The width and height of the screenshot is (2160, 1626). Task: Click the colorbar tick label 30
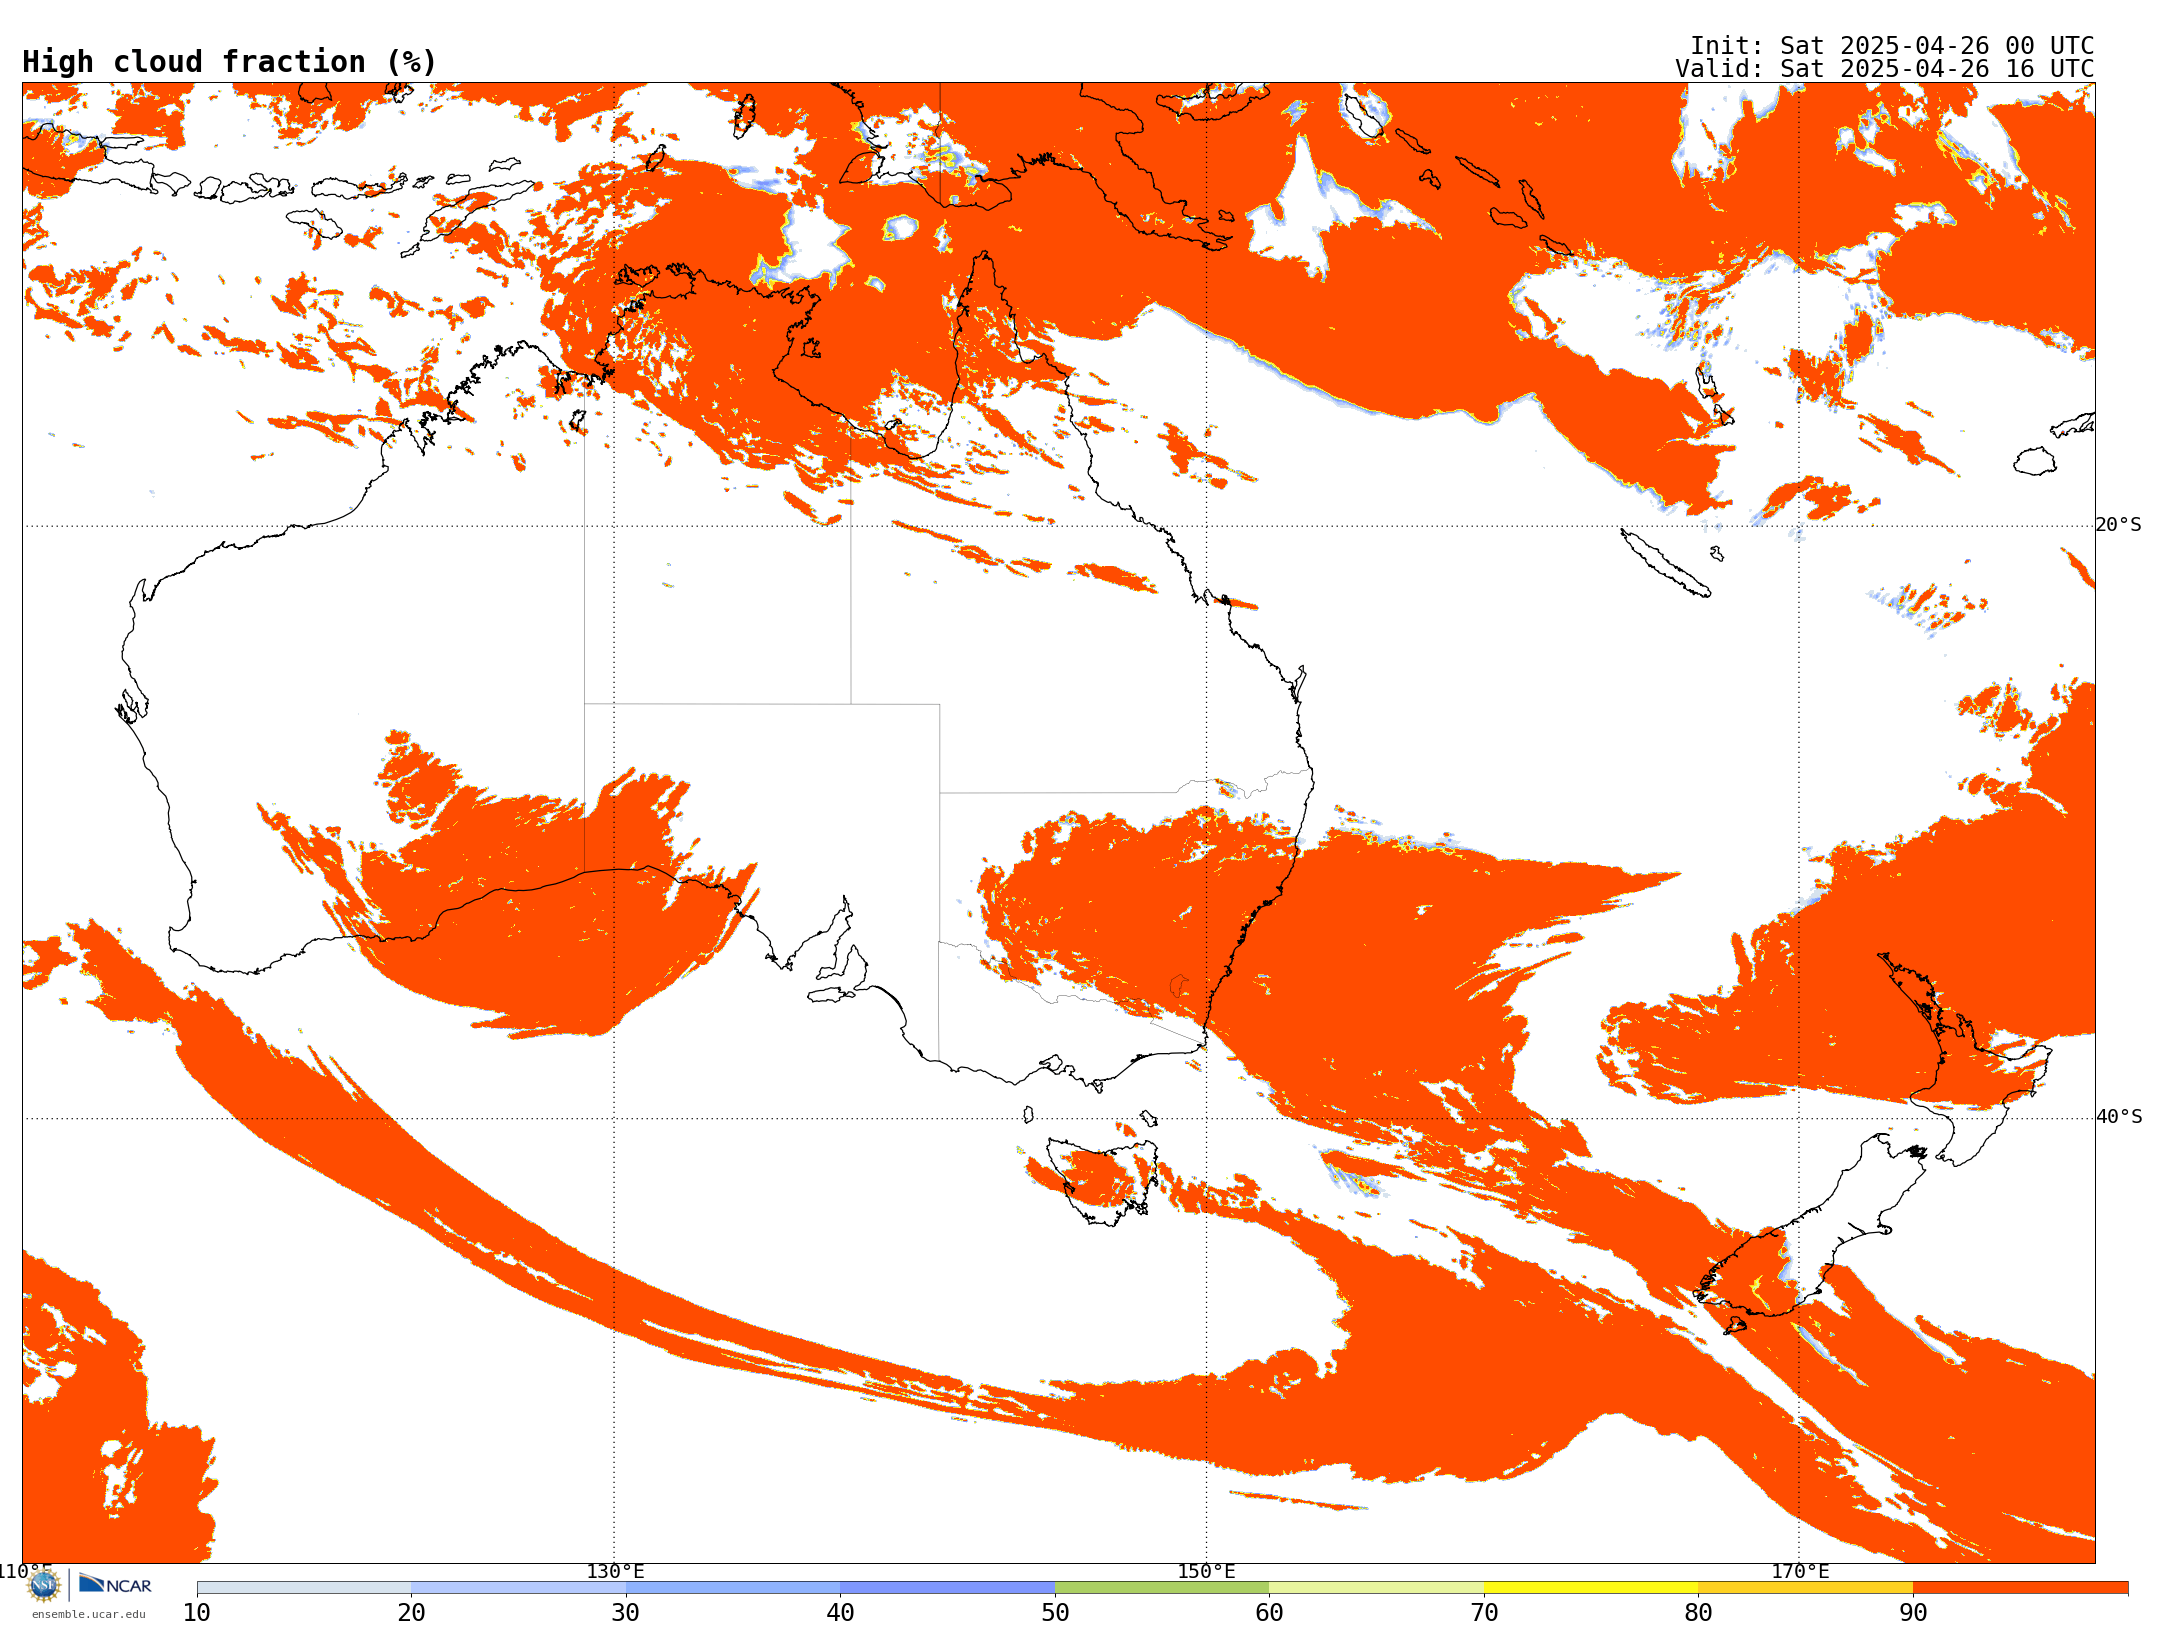click(626, 1613)
